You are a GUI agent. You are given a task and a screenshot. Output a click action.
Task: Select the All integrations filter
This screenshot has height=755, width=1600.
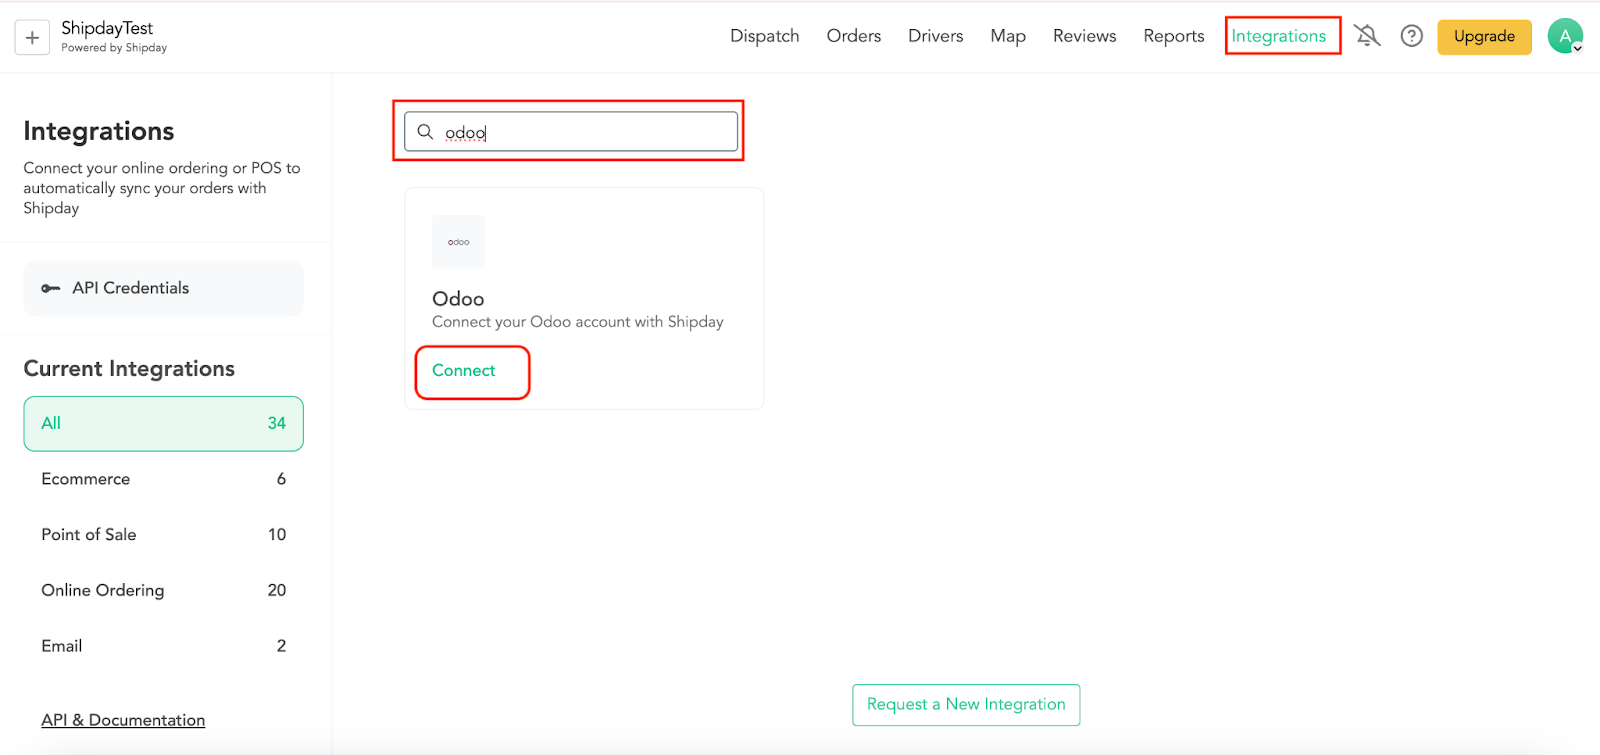point(163,423)
